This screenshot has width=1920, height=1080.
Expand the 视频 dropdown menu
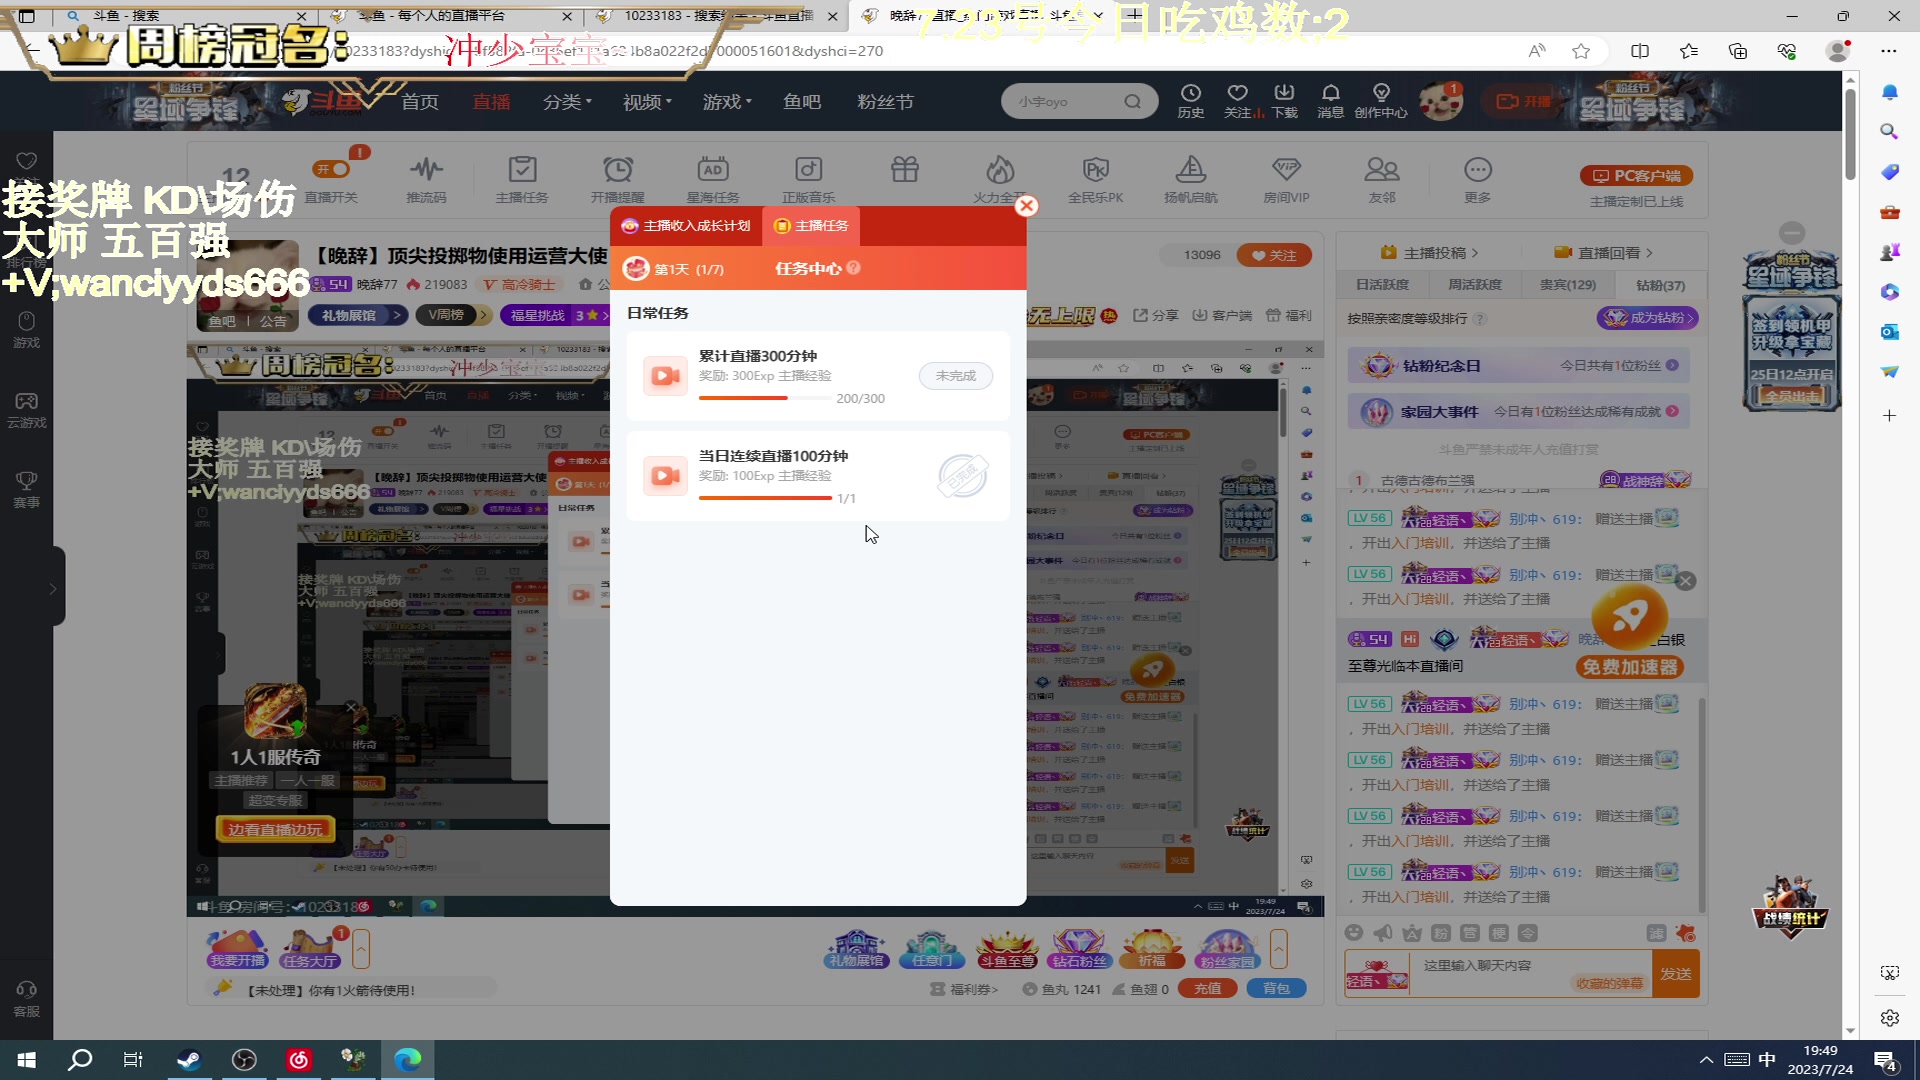coord(647,102)
